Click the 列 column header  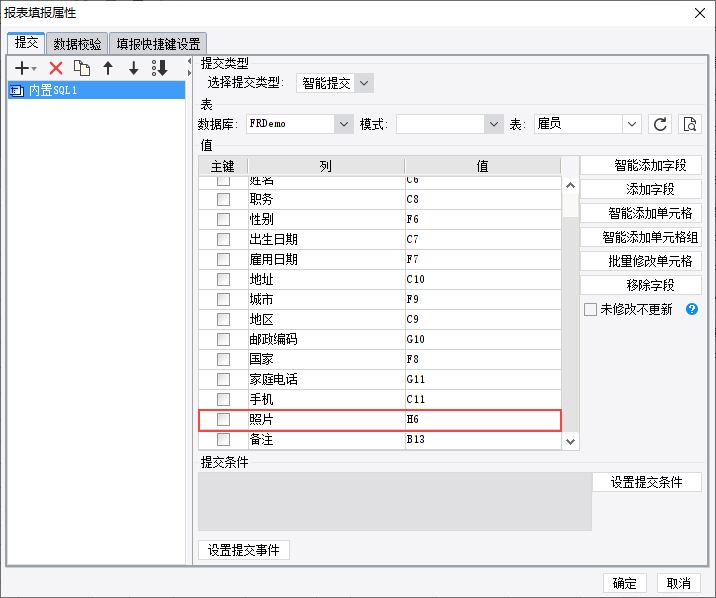click(326, 166)
